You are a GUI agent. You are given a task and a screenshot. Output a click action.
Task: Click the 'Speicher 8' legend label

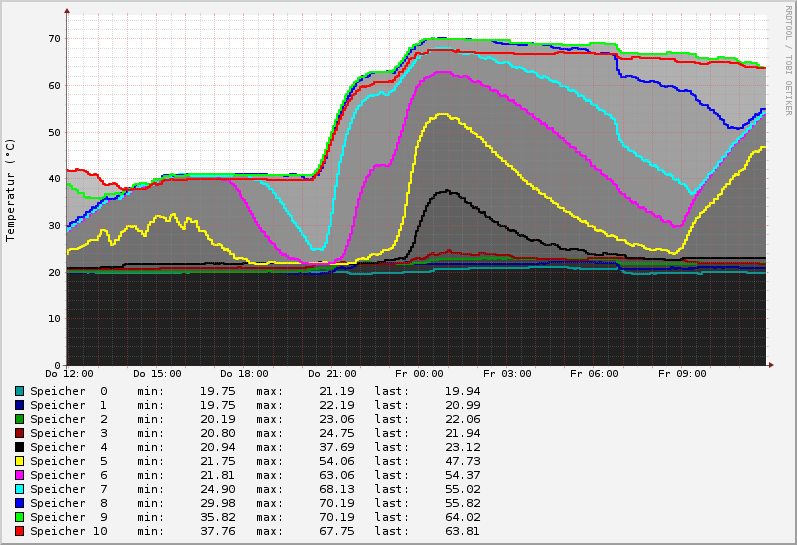[x=68, y=503]
